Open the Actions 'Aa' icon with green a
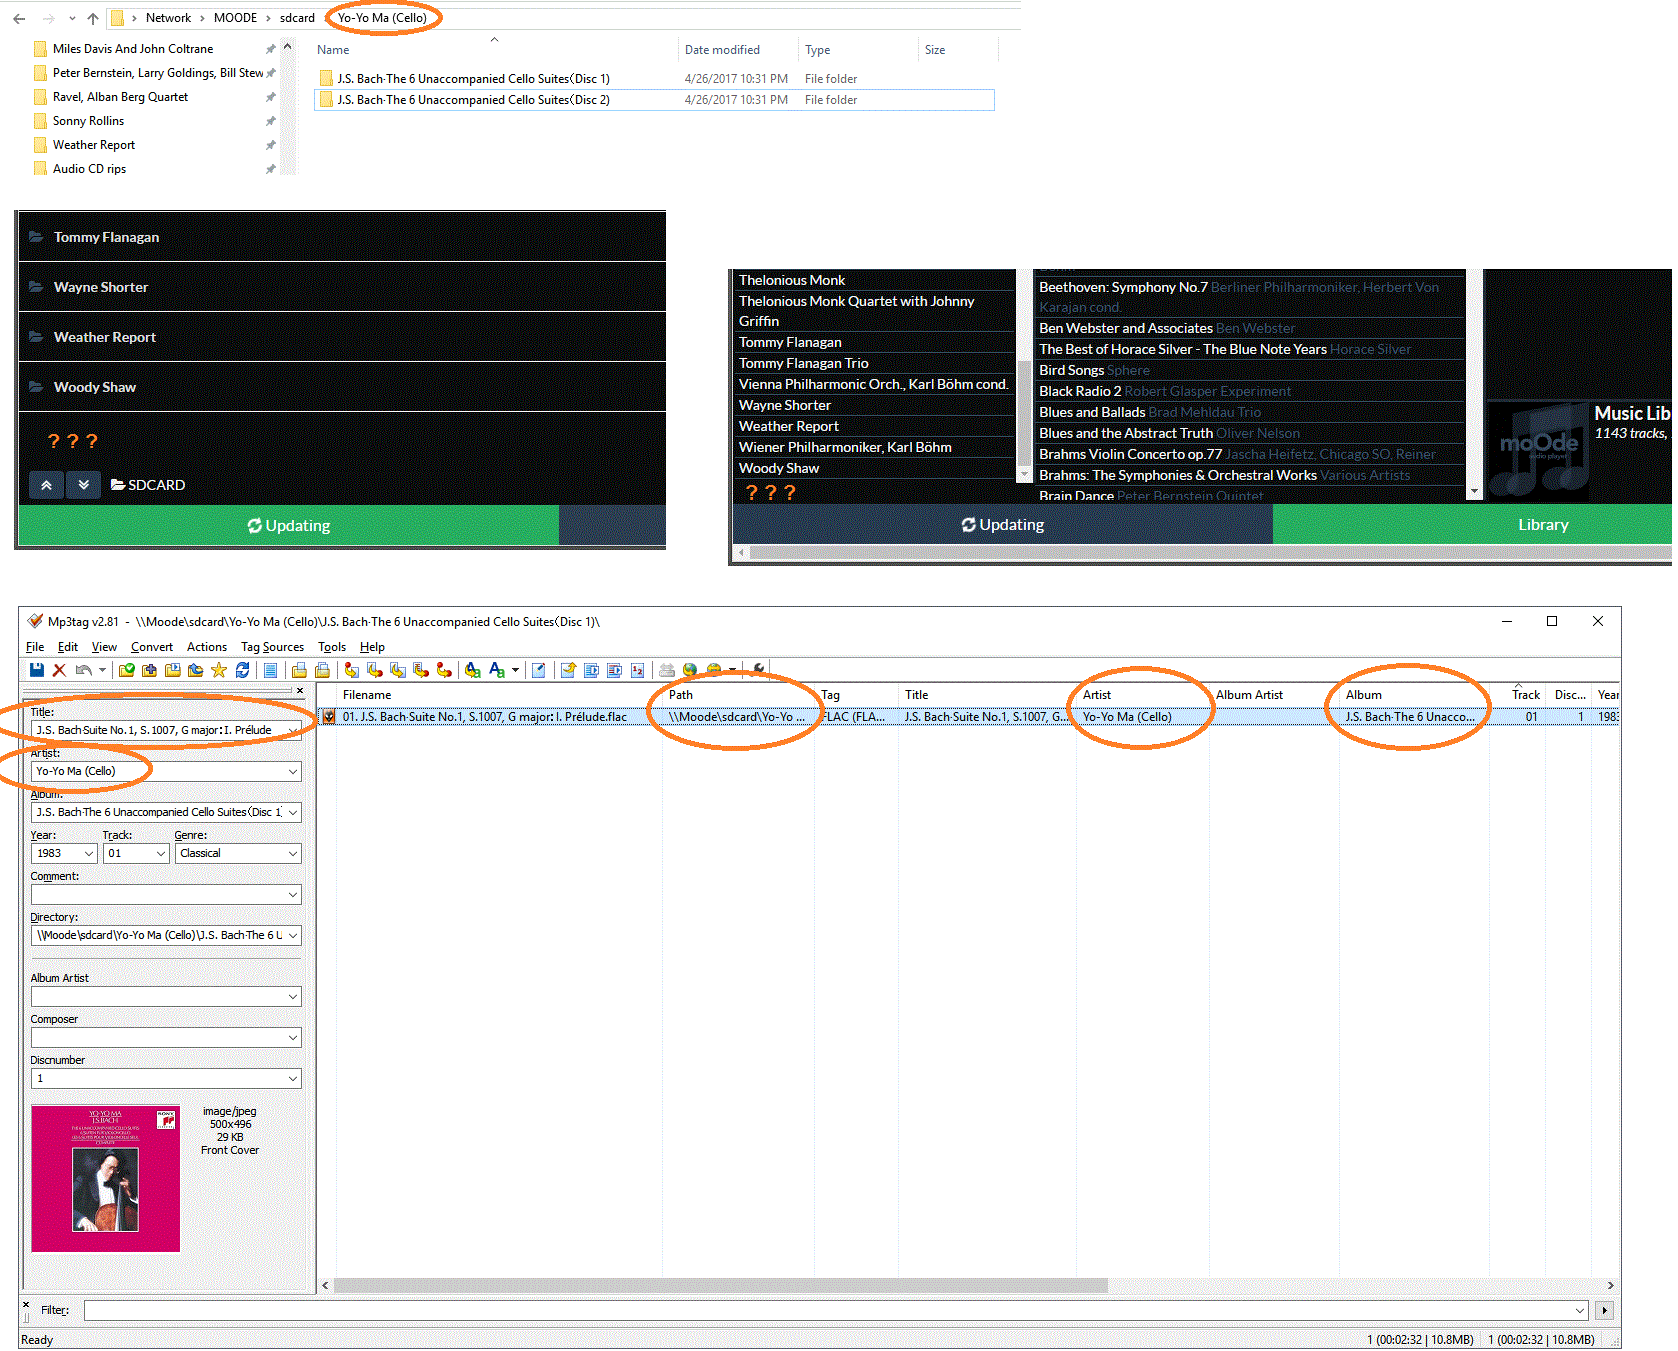 click(472, 670)
